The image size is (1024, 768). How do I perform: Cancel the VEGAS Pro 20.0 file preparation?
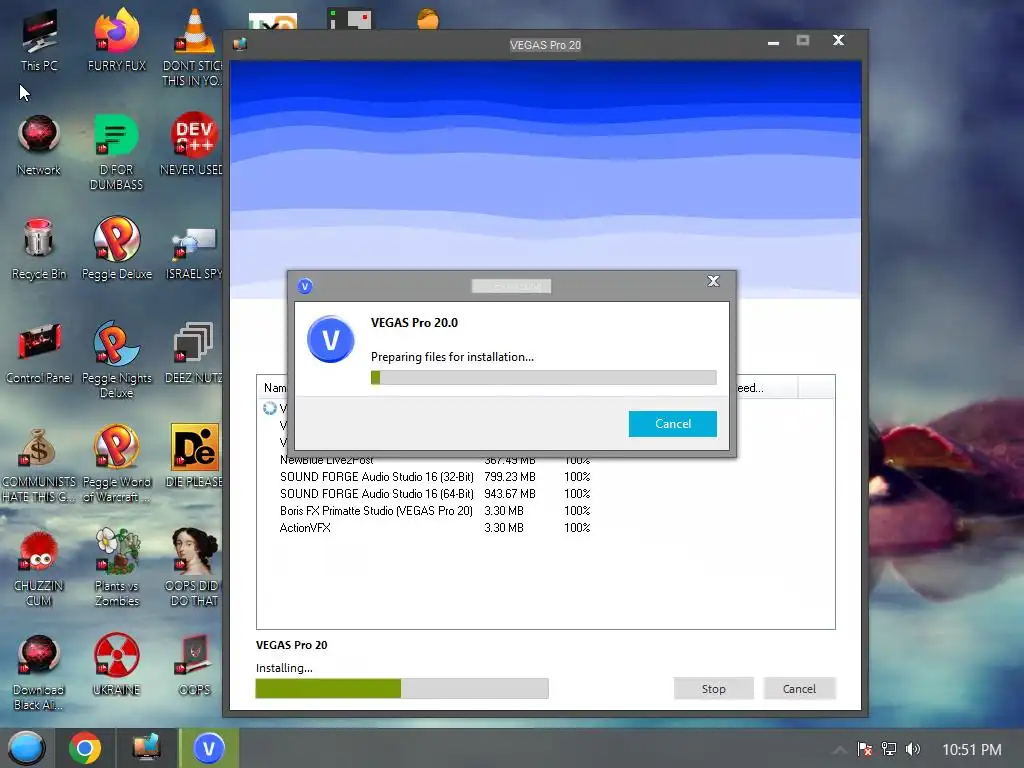(673, 424)
